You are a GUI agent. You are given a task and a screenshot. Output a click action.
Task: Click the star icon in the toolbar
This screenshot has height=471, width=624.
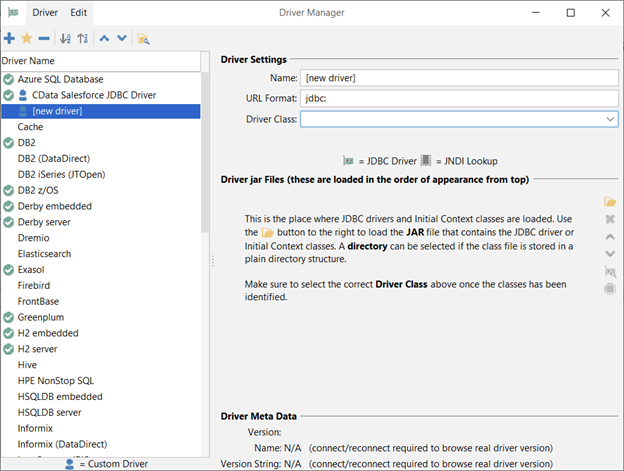pyautogui.click(x=26, y=38)
